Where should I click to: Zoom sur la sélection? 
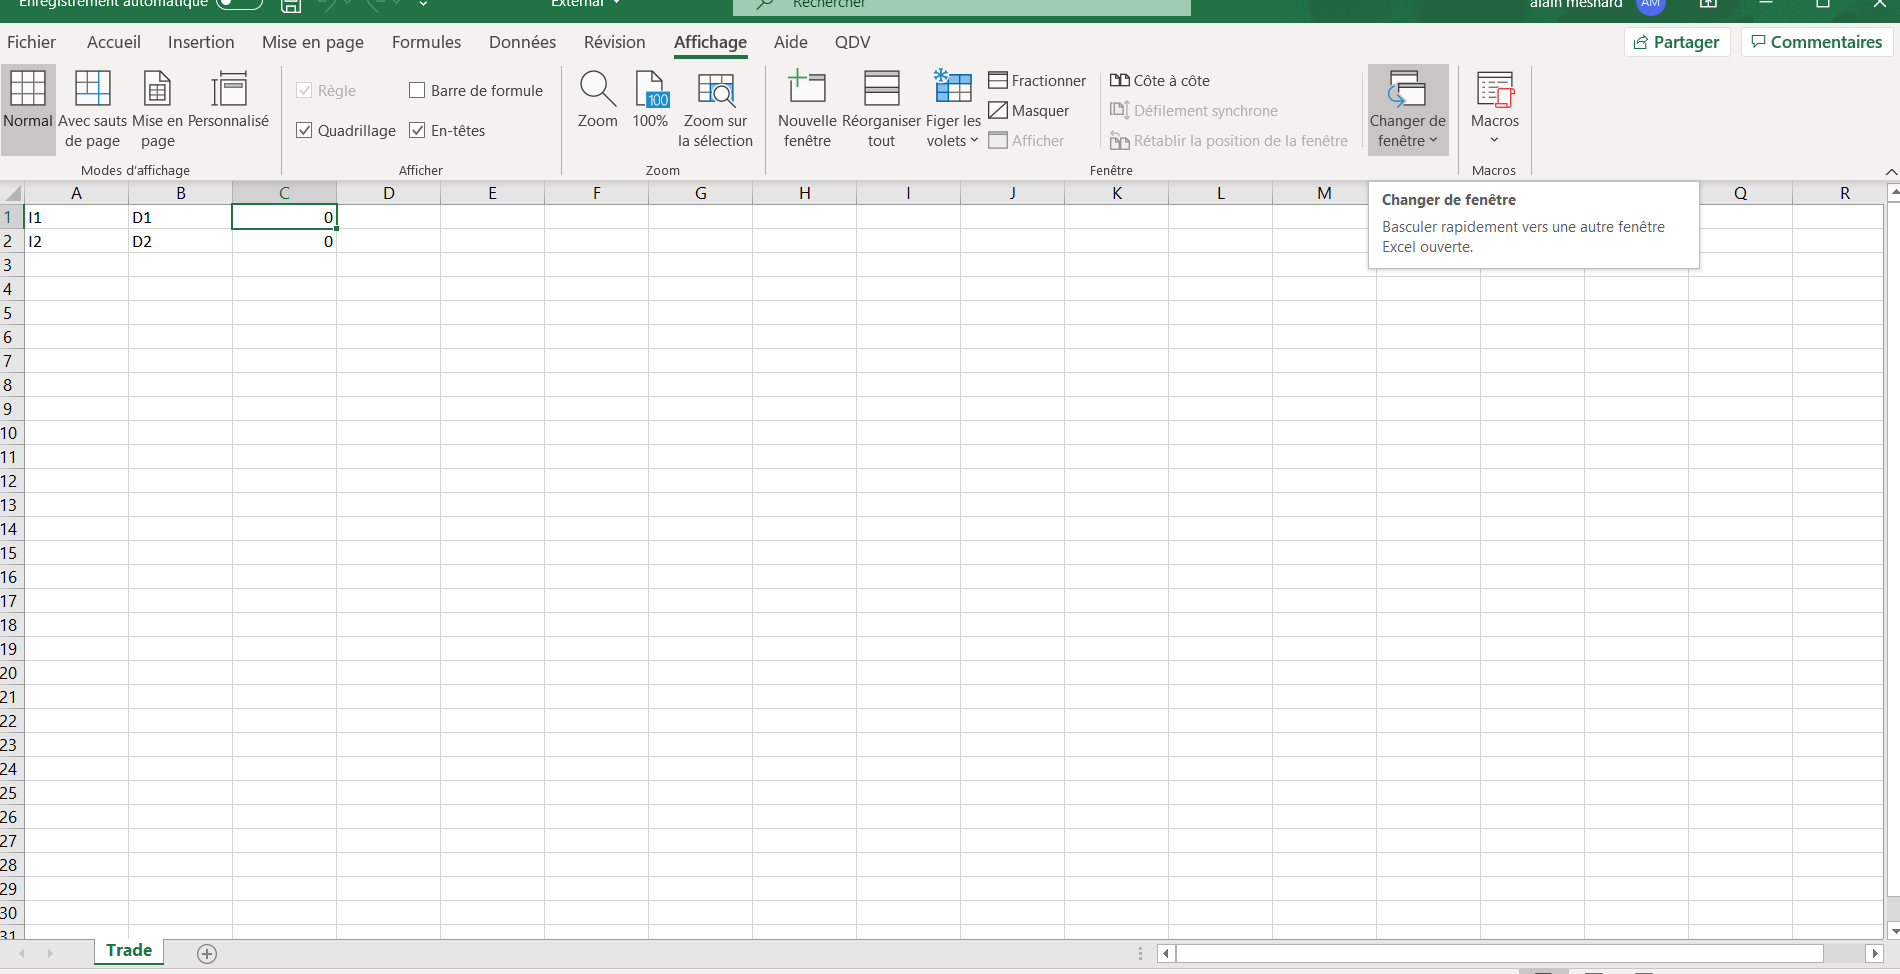point(715,109)
